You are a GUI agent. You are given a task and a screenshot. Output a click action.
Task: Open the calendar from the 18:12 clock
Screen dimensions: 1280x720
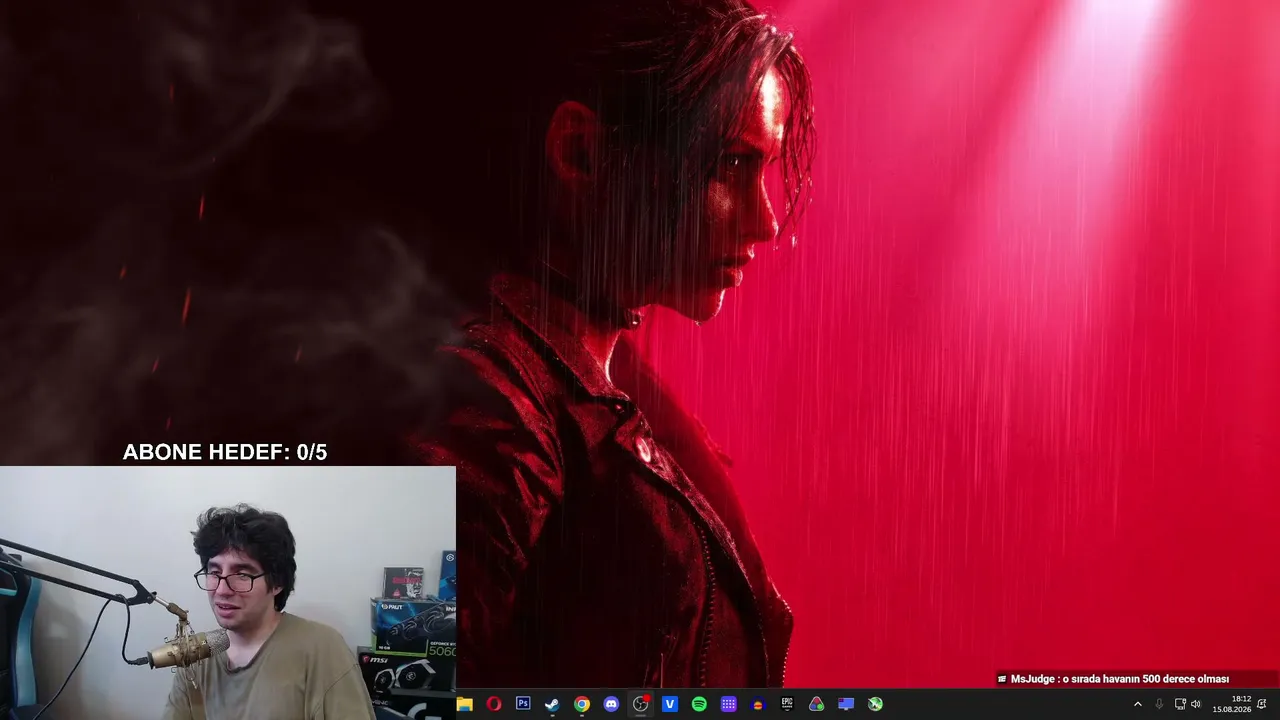(x=1232, y=704)
